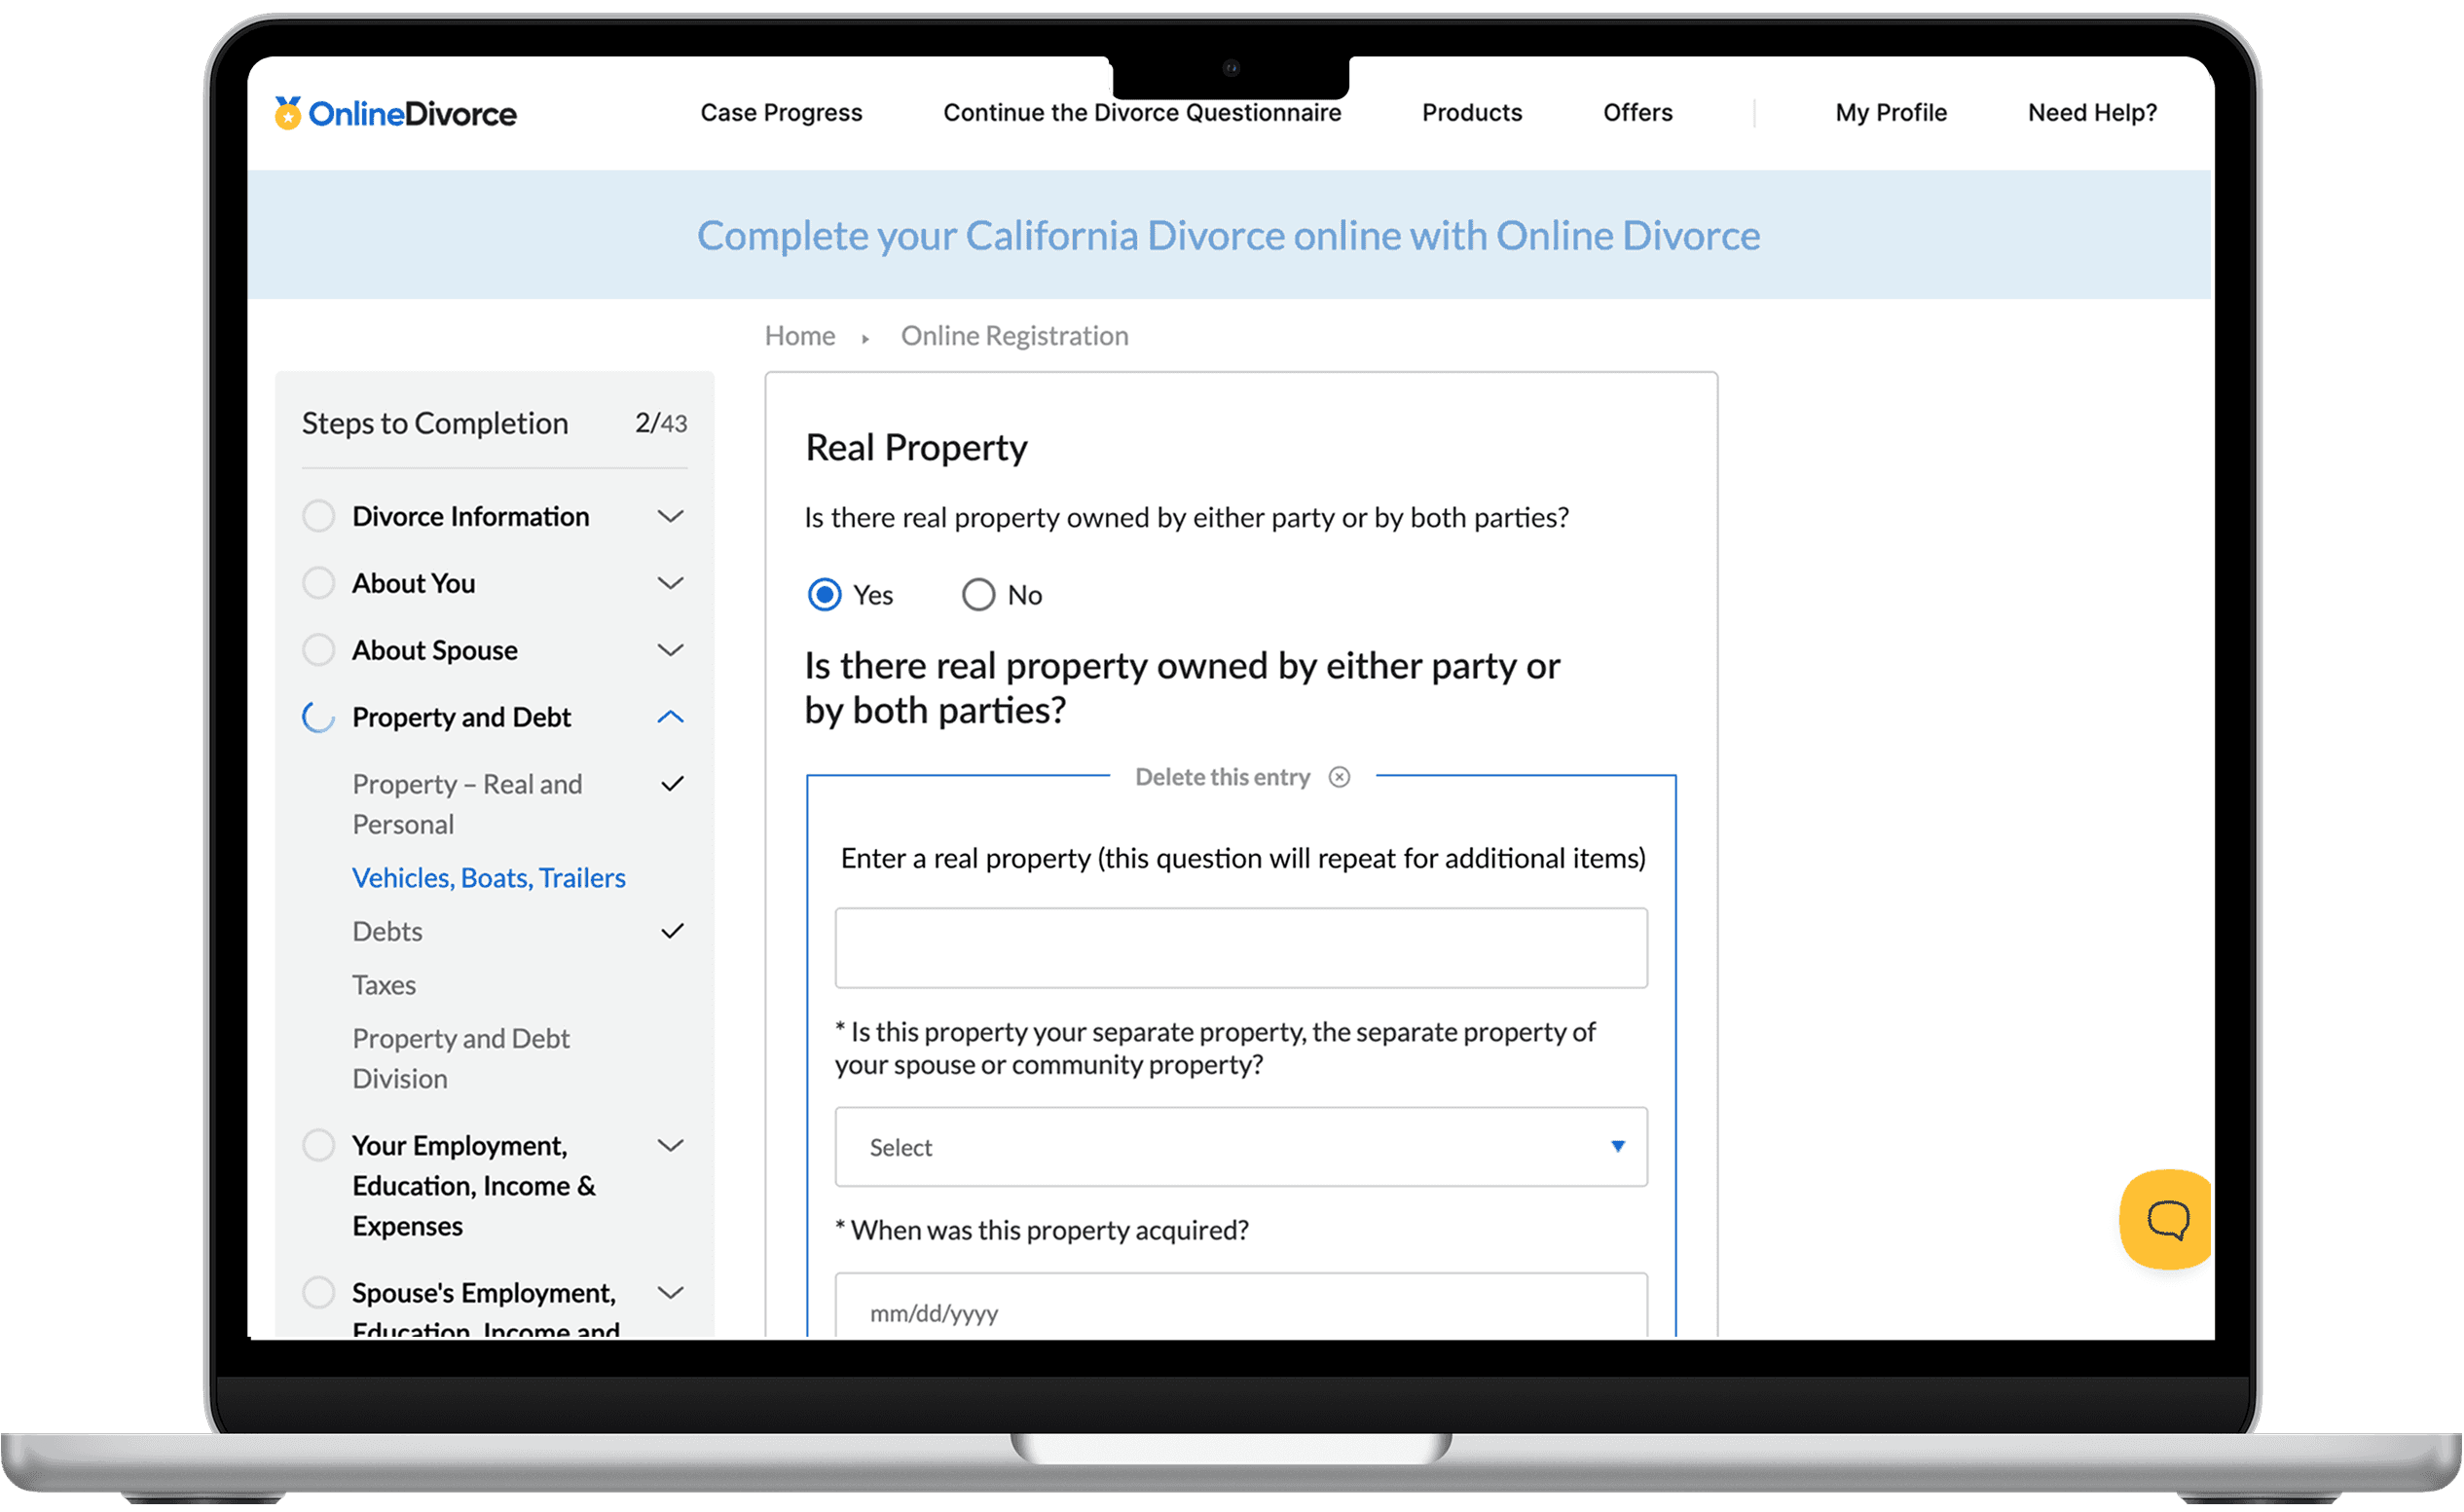
Task: Click the checkmark beside Property – Real and Personal
Action: [x=674, y=784]
